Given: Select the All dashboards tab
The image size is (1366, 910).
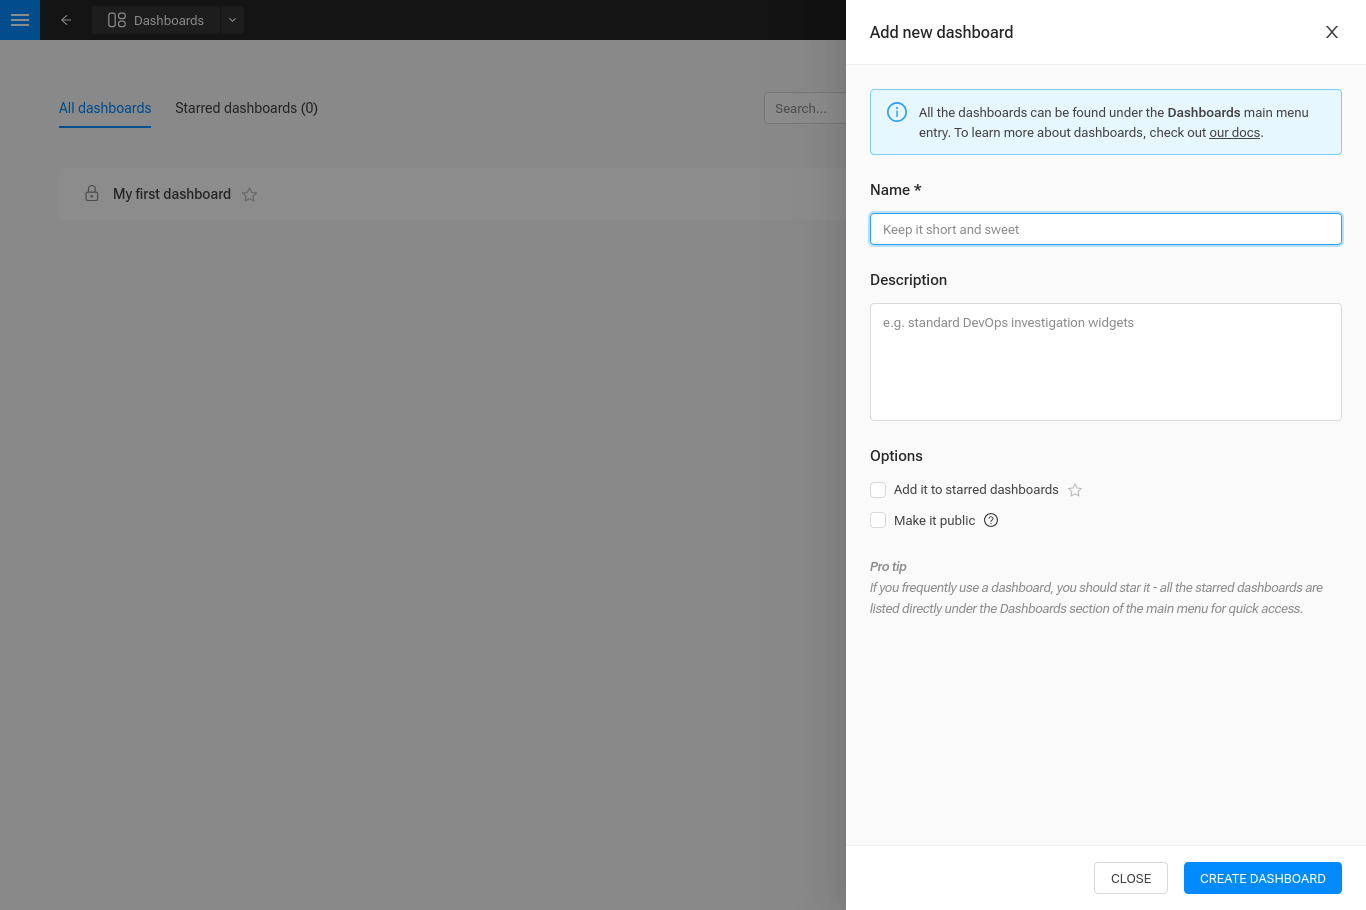Looking at the screenshot, I should [x=104, y=108].
